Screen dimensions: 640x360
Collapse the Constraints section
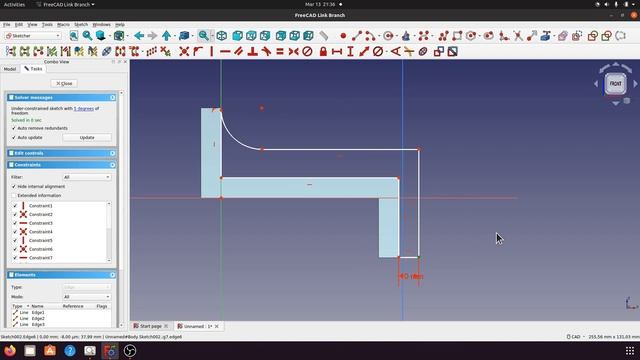112,165
